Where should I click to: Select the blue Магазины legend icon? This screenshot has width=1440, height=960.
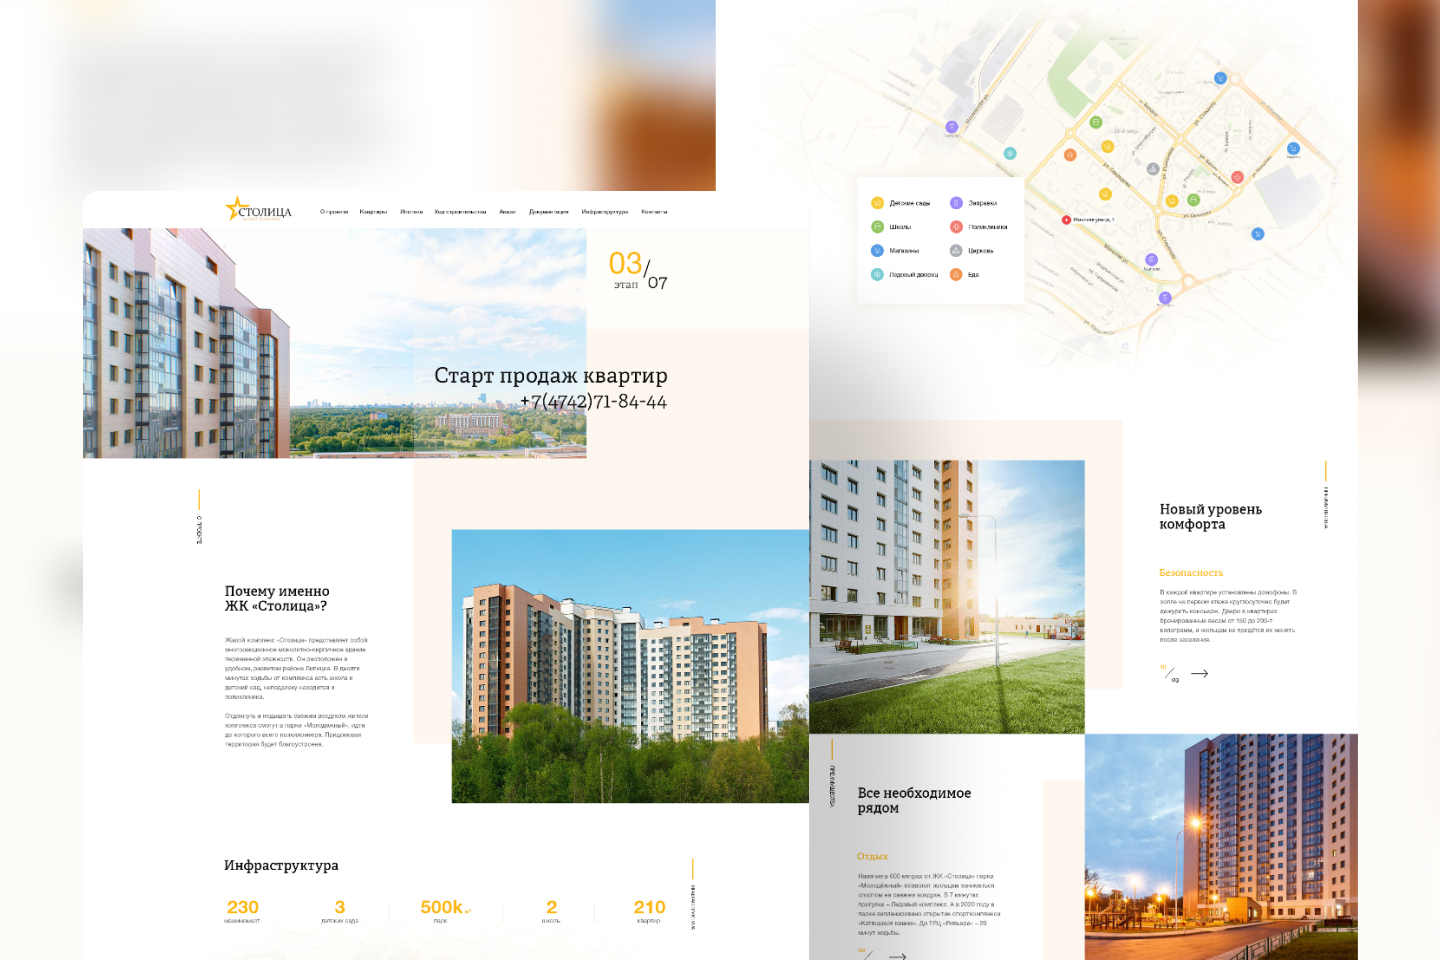pos(877,251)
